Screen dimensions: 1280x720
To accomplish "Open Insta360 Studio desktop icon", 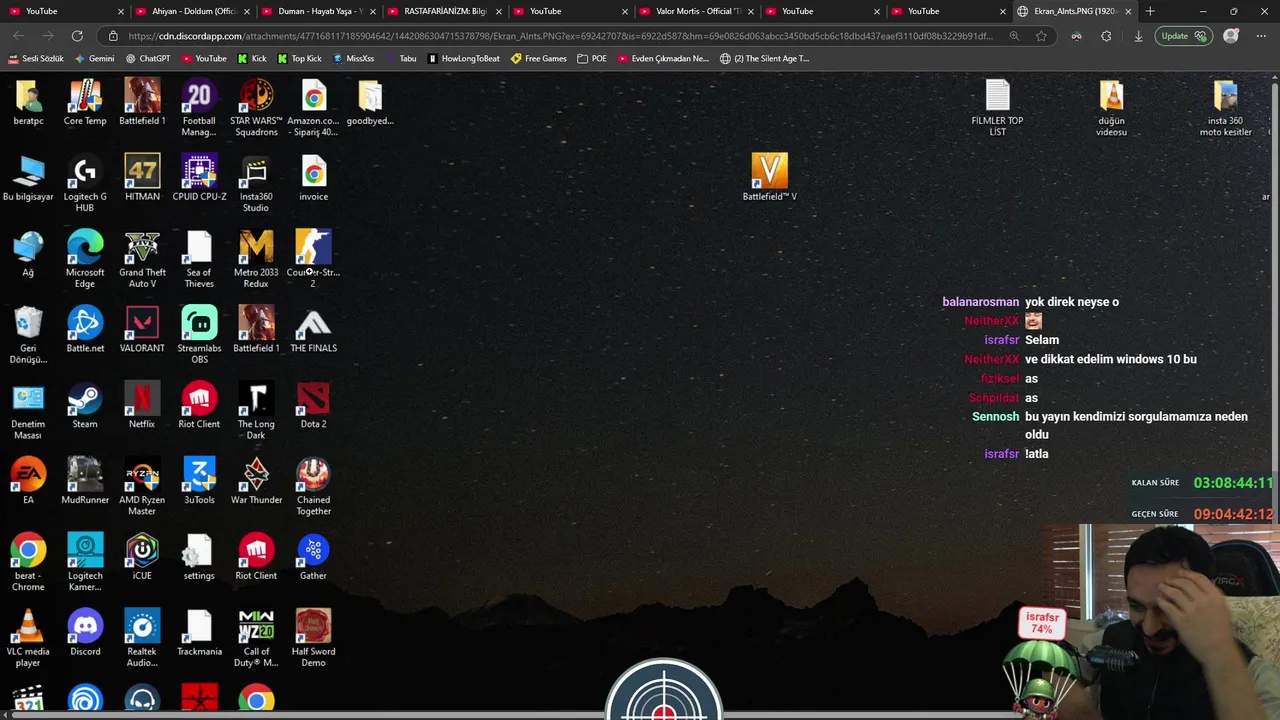I will pyautogui.click(x=256, y=184).
